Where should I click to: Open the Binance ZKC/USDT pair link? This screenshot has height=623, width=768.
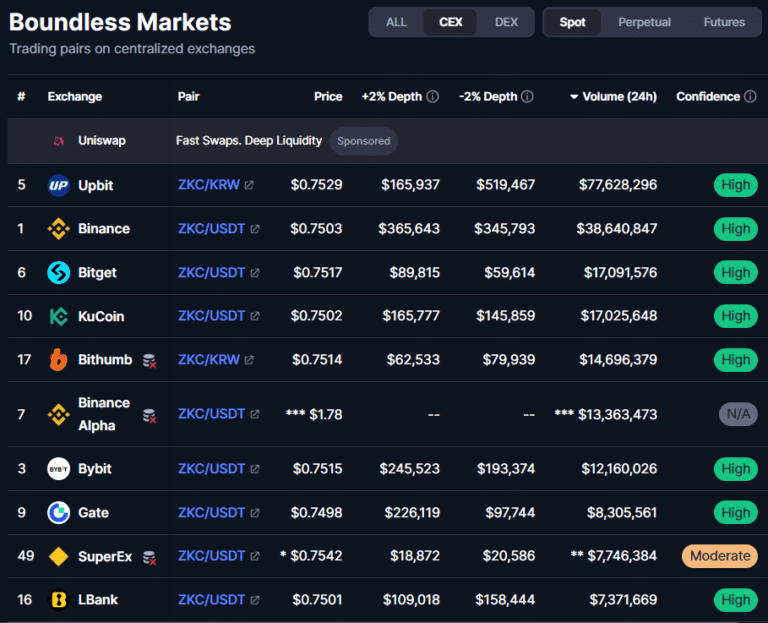(x=211, y=229)
